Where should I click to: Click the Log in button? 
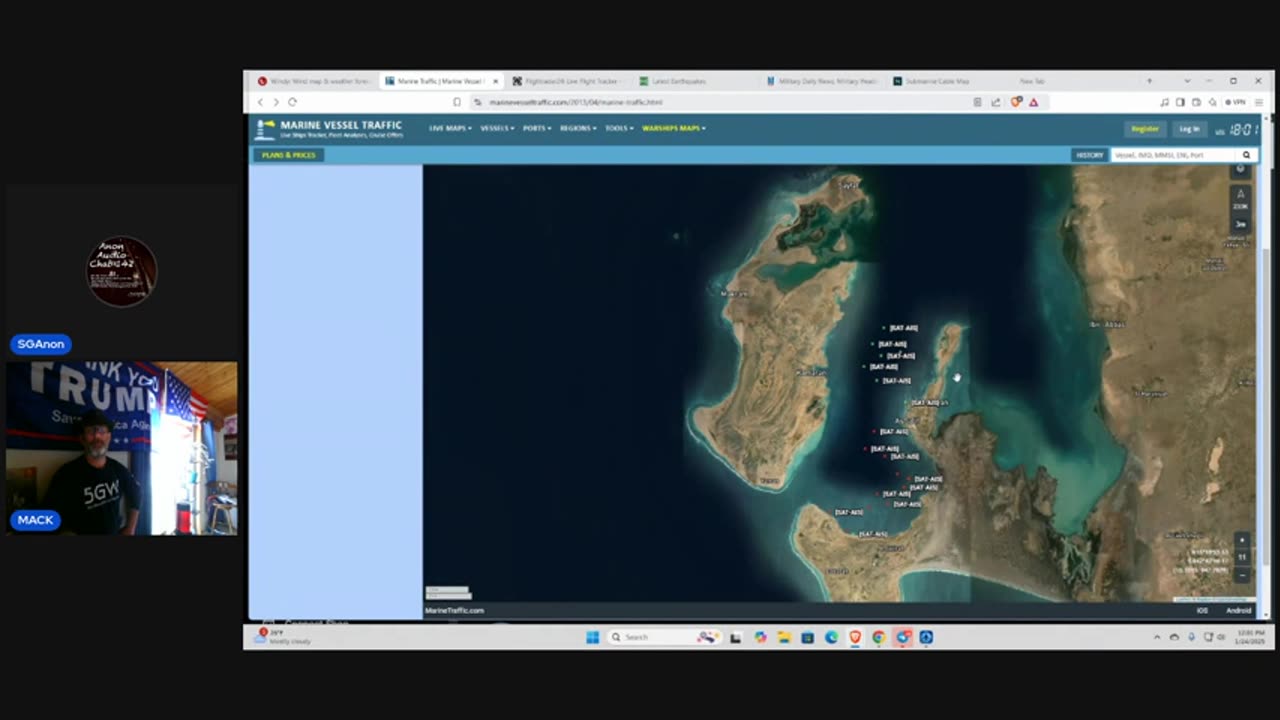pos(1189,129)
